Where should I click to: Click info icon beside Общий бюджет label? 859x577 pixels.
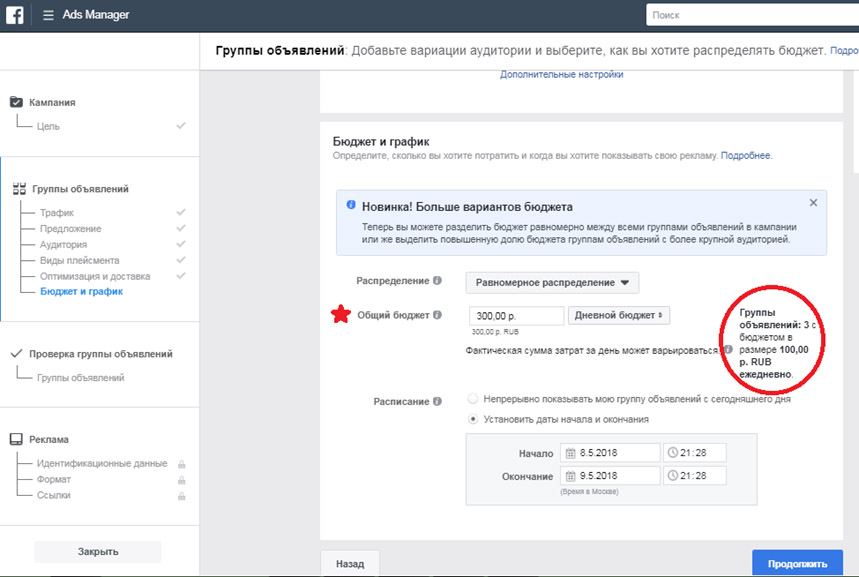pos(437,315)
